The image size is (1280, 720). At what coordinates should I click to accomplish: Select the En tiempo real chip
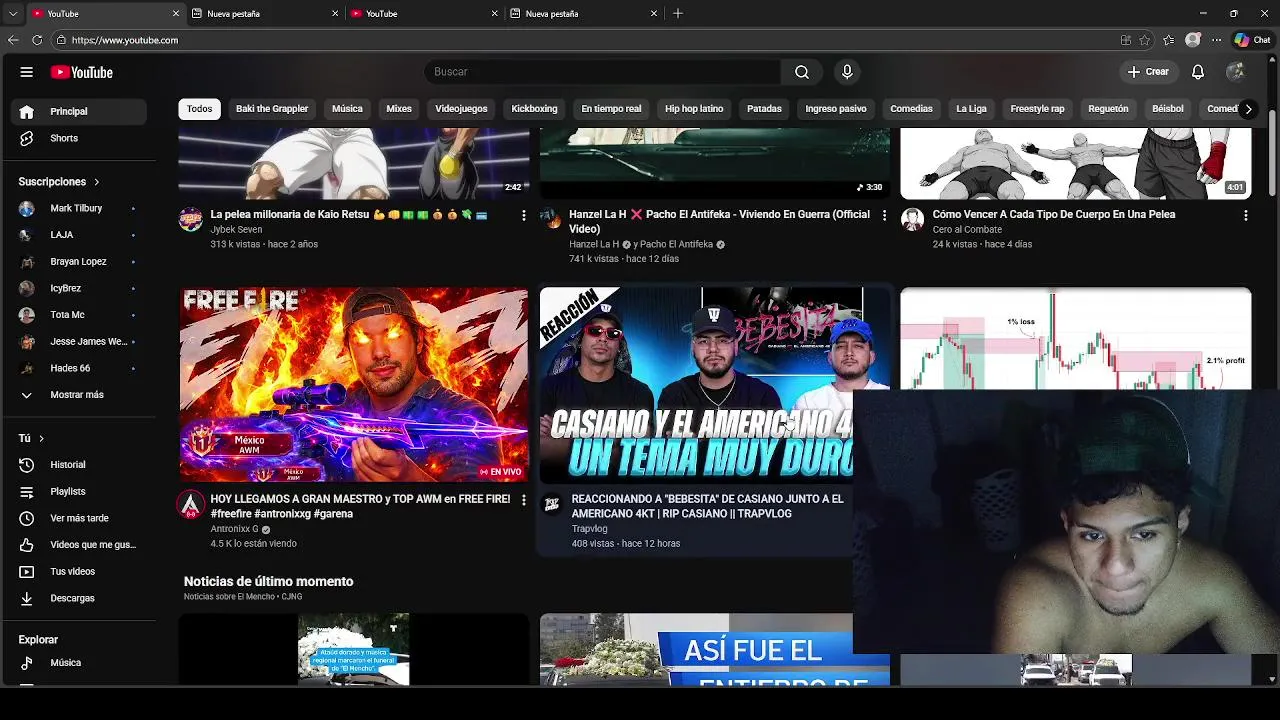[611, 109]
